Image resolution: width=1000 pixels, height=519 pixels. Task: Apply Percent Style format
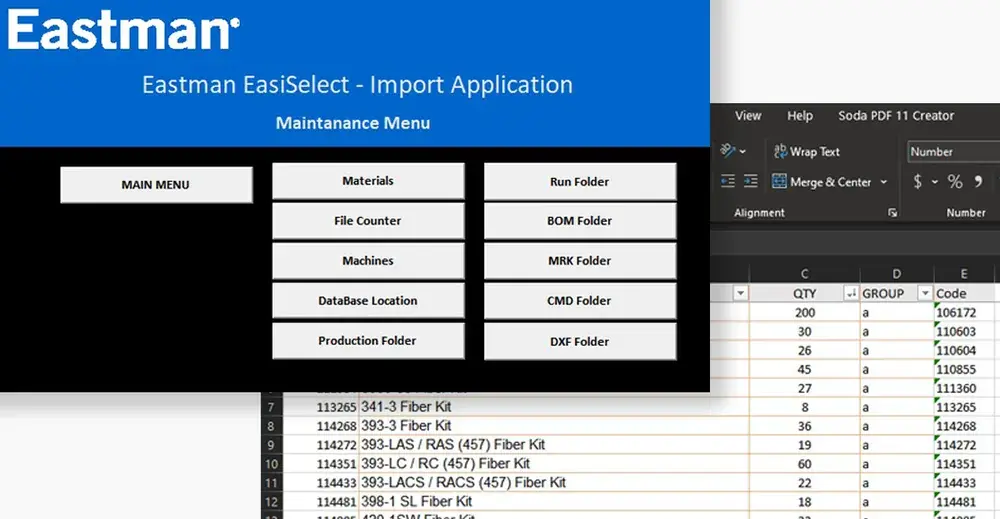(x=955, y=182)
